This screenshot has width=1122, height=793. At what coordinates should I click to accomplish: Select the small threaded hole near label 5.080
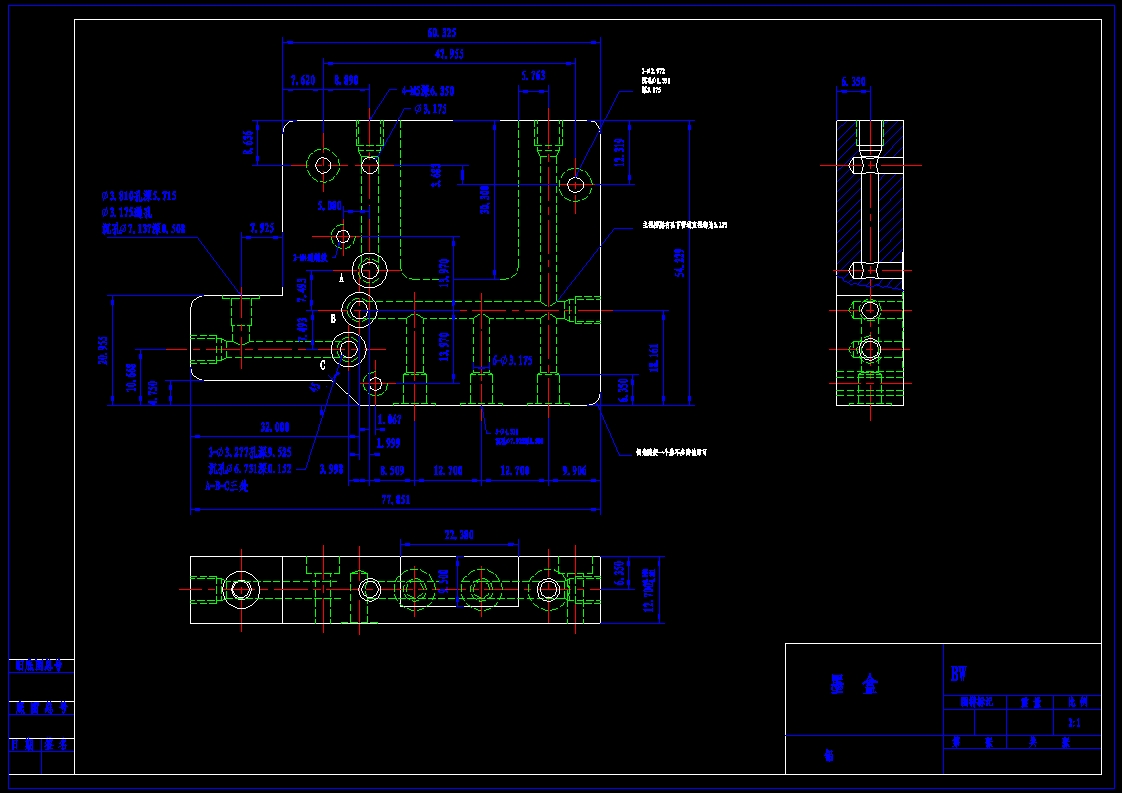point(342,236)
